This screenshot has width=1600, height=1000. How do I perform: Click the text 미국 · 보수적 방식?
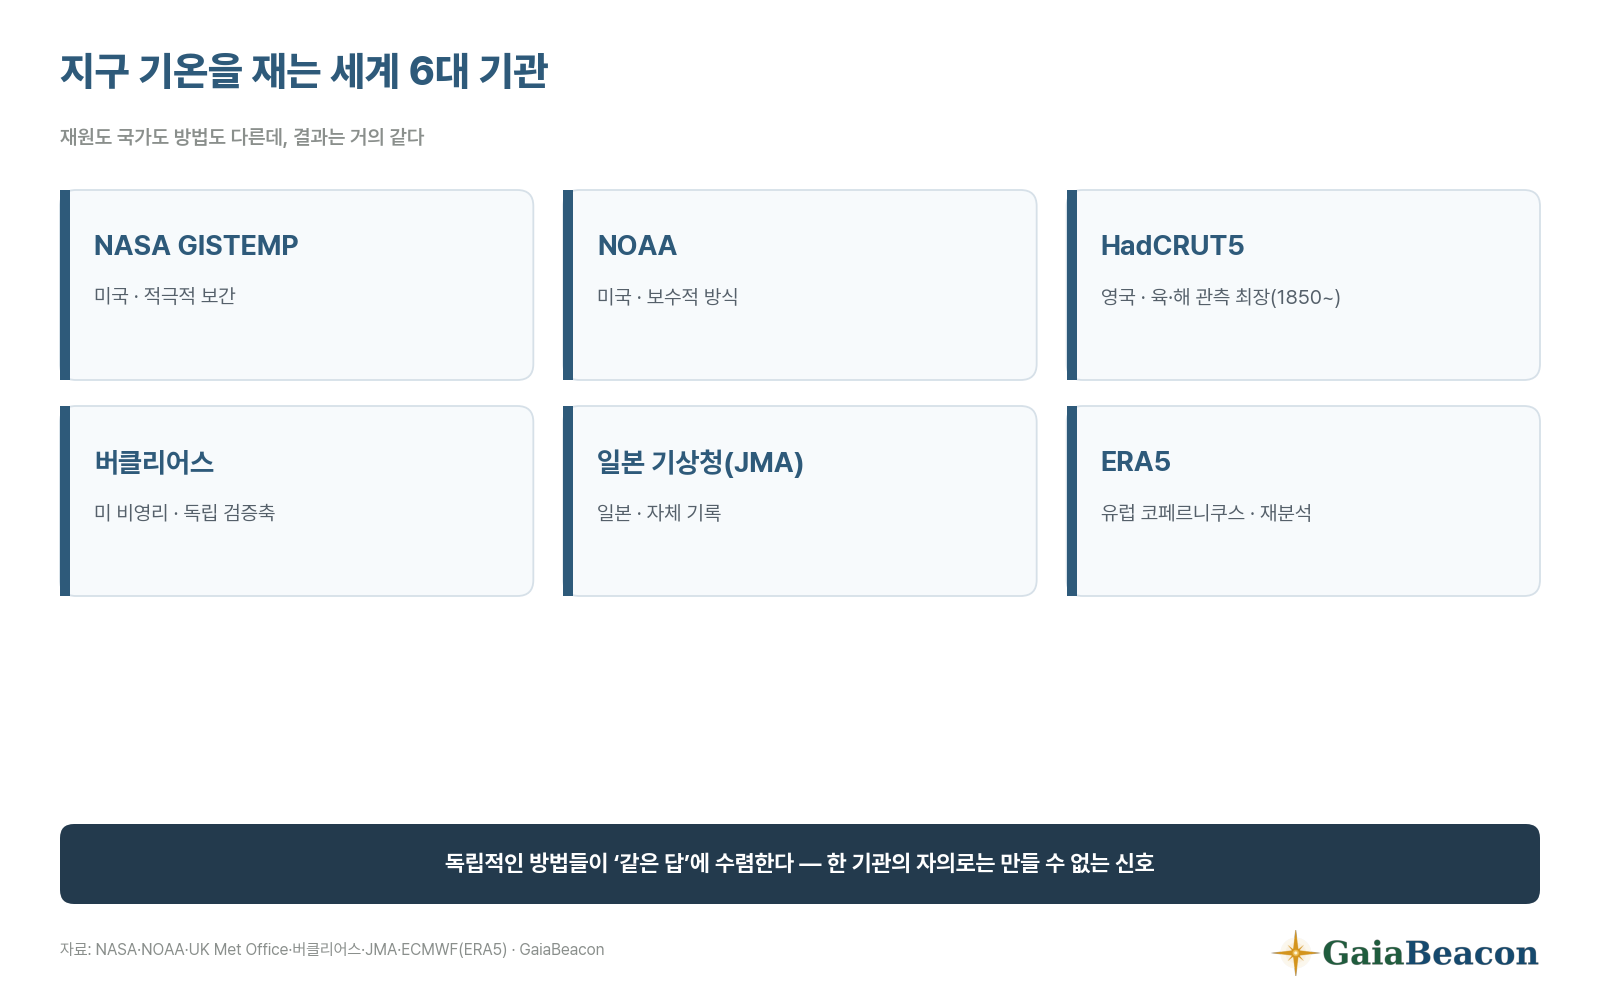[x=668, y=296]
